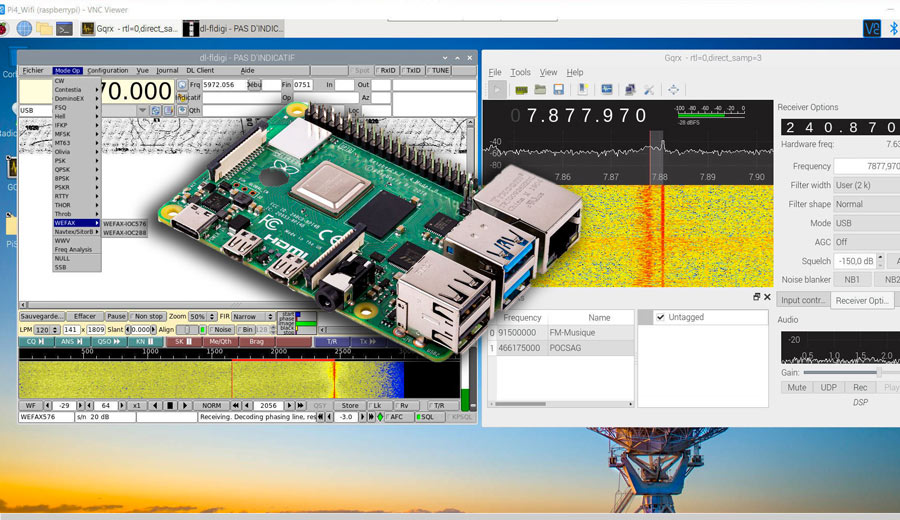The image size is (900, 520).
Task: Open Gqrx View menu
Action: [x=548, y=72]
